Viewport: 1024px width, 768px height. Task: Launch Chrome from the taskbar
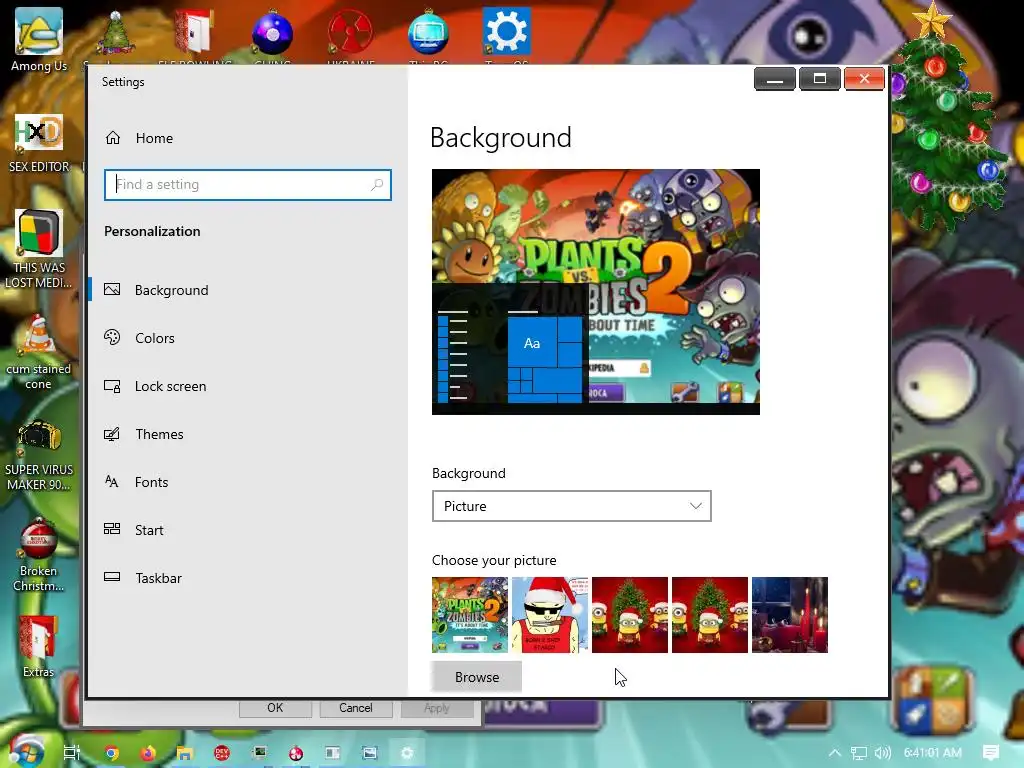tap(111, 753)
